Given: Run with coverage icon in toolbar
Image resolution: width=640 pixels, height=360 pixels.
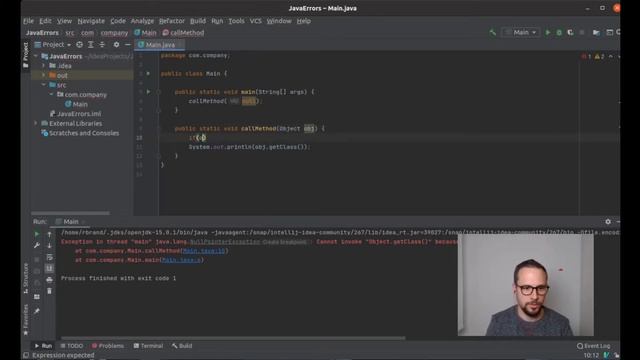Looking at the screenshot, I should click(x=571, y=33).
